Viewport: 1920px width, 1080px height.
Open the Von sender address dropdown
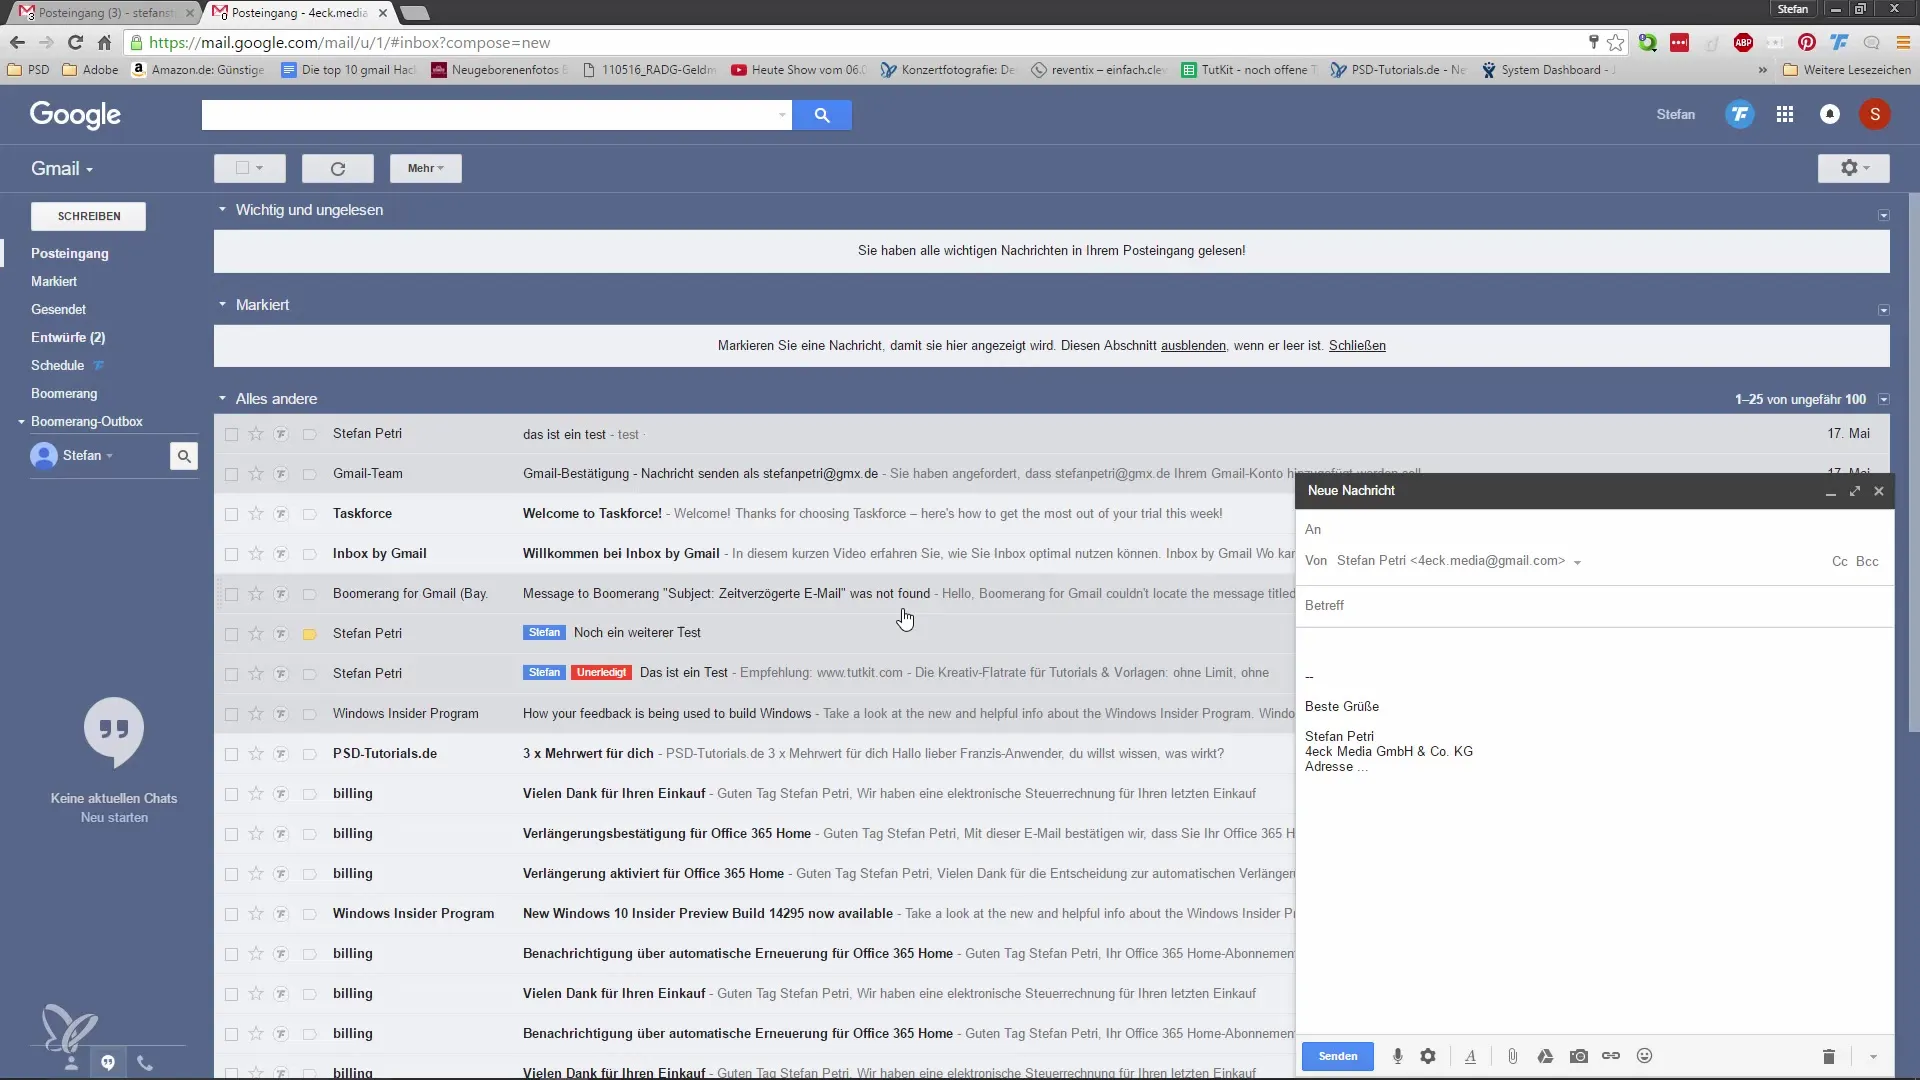[x=1577, y=562]
